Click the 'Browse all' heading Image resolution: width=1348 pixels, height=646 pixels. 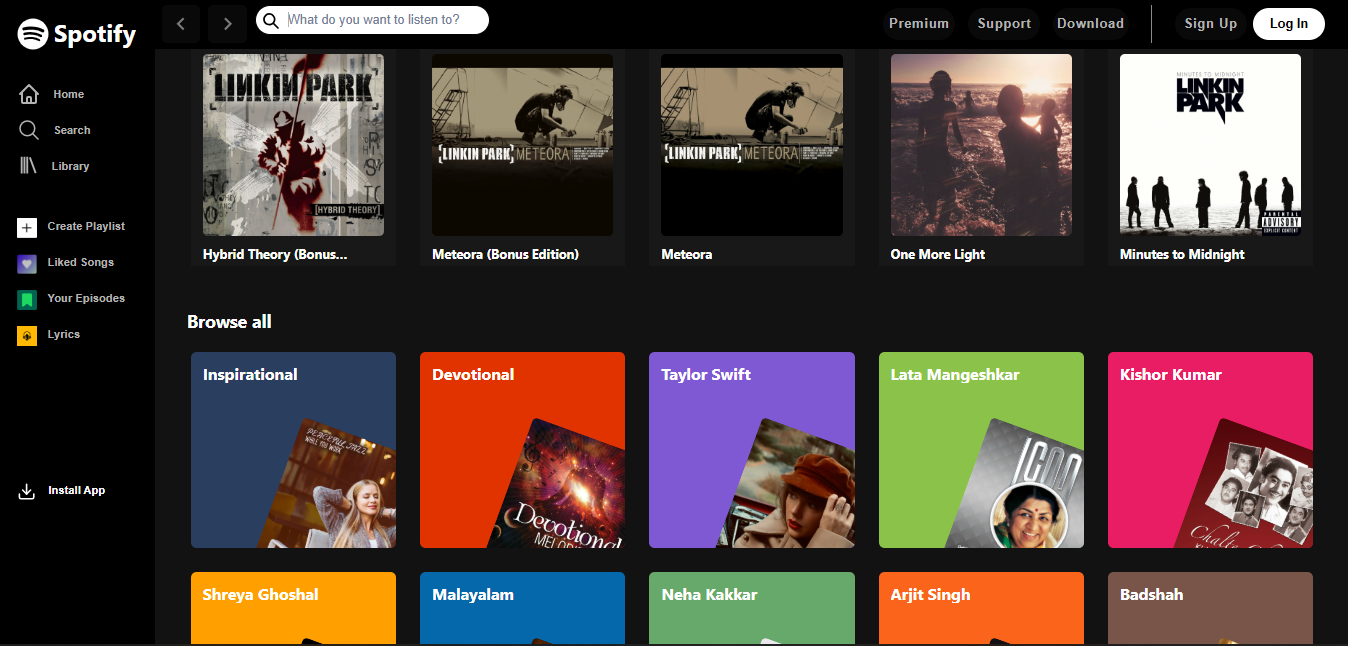[x=229, y=321]
